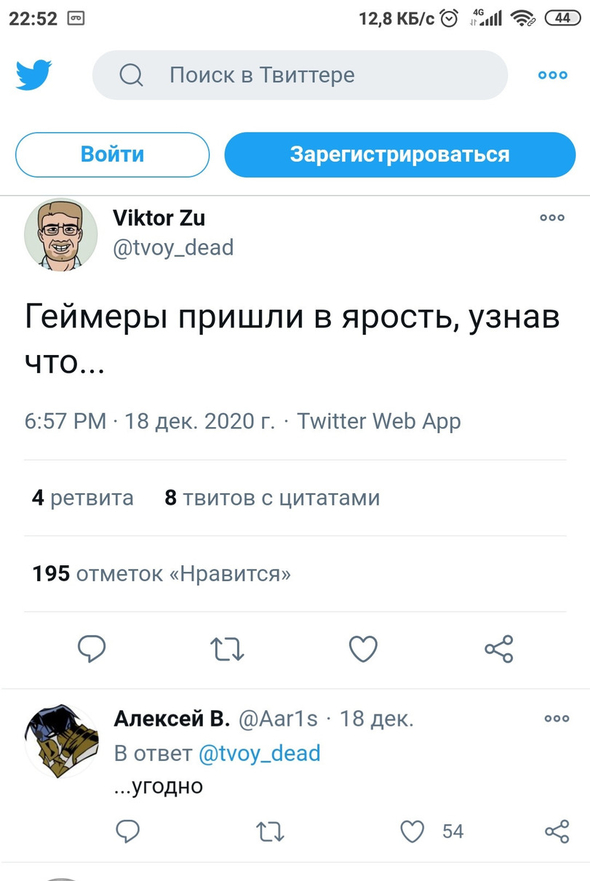The height and width of the screenshot is (881, 590).
Task: Open the @tvoy_dead handle under Viktor Zu
Action: [x=173, y=248]
